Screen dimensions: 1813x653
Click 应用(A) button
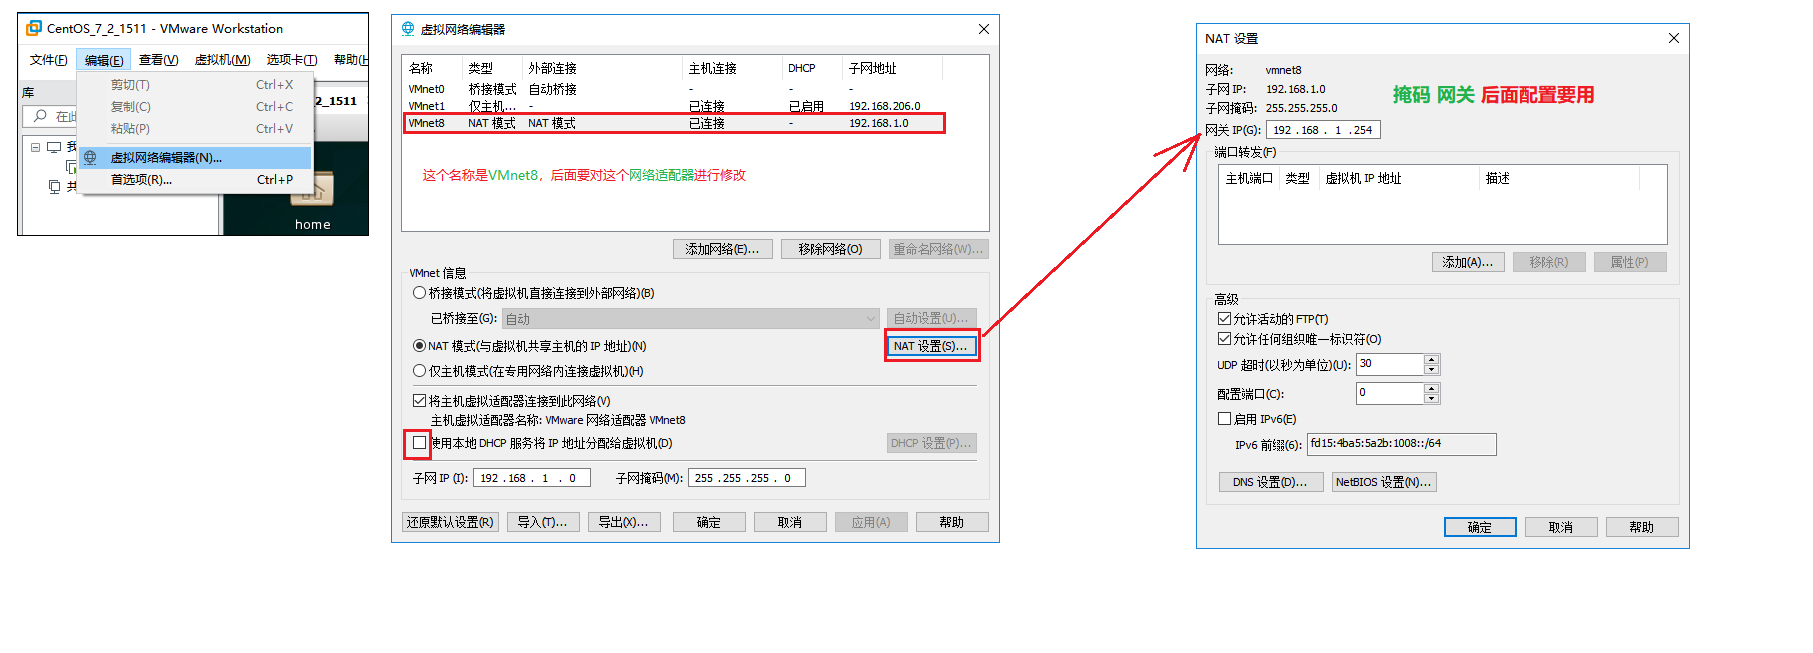[871, 522]
